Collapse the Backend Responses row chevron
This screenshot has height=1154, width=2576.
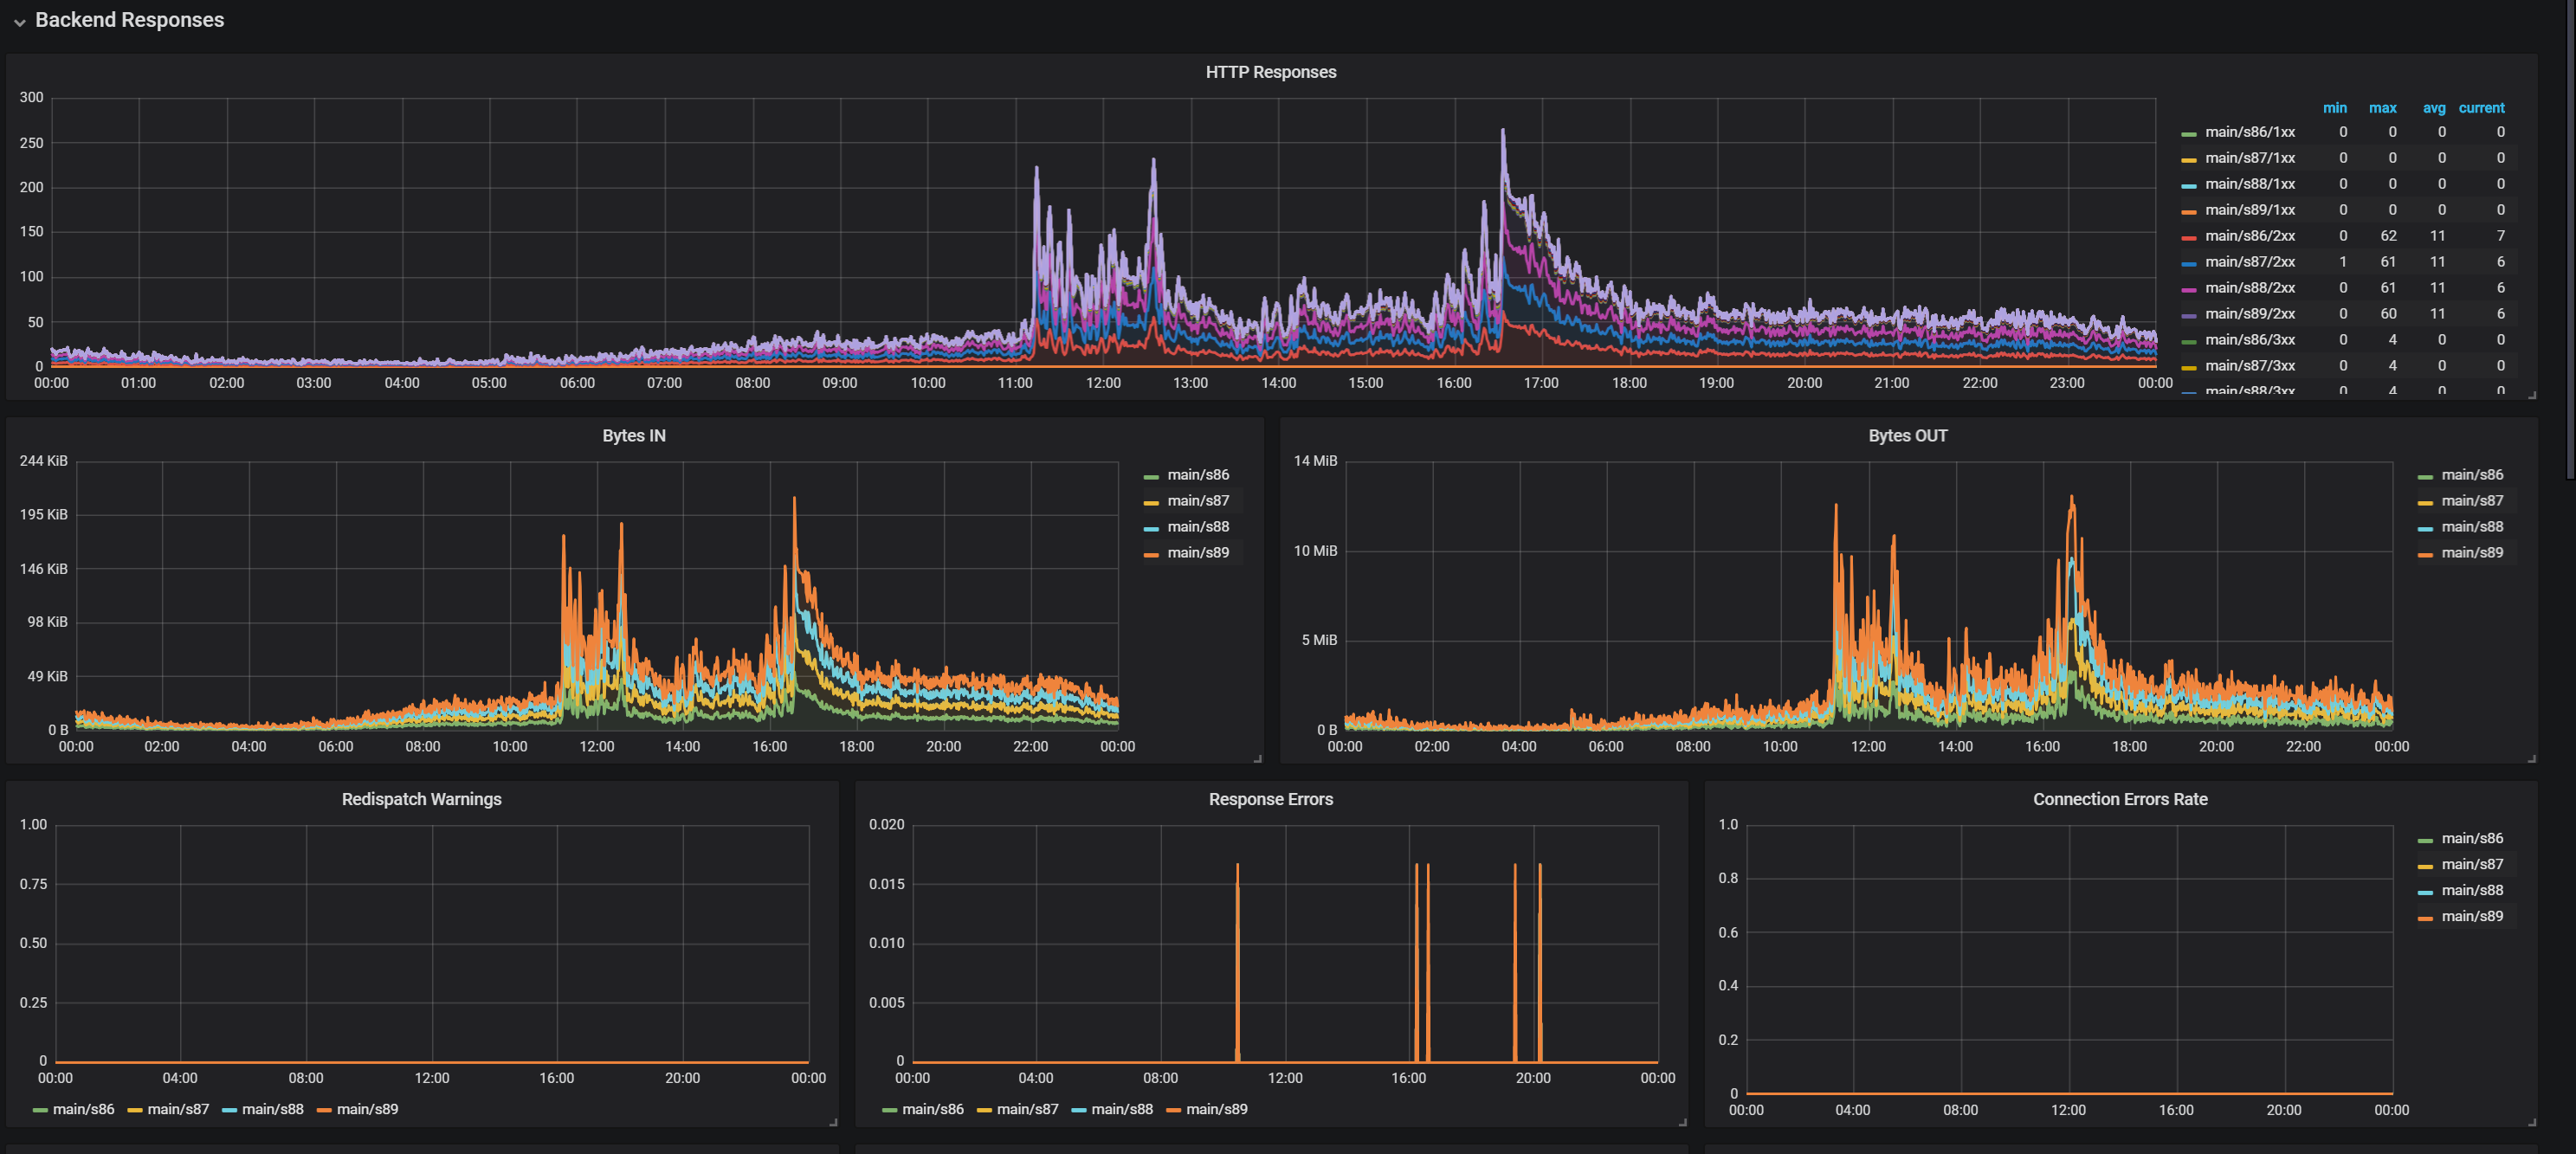(x=19, y=22)
